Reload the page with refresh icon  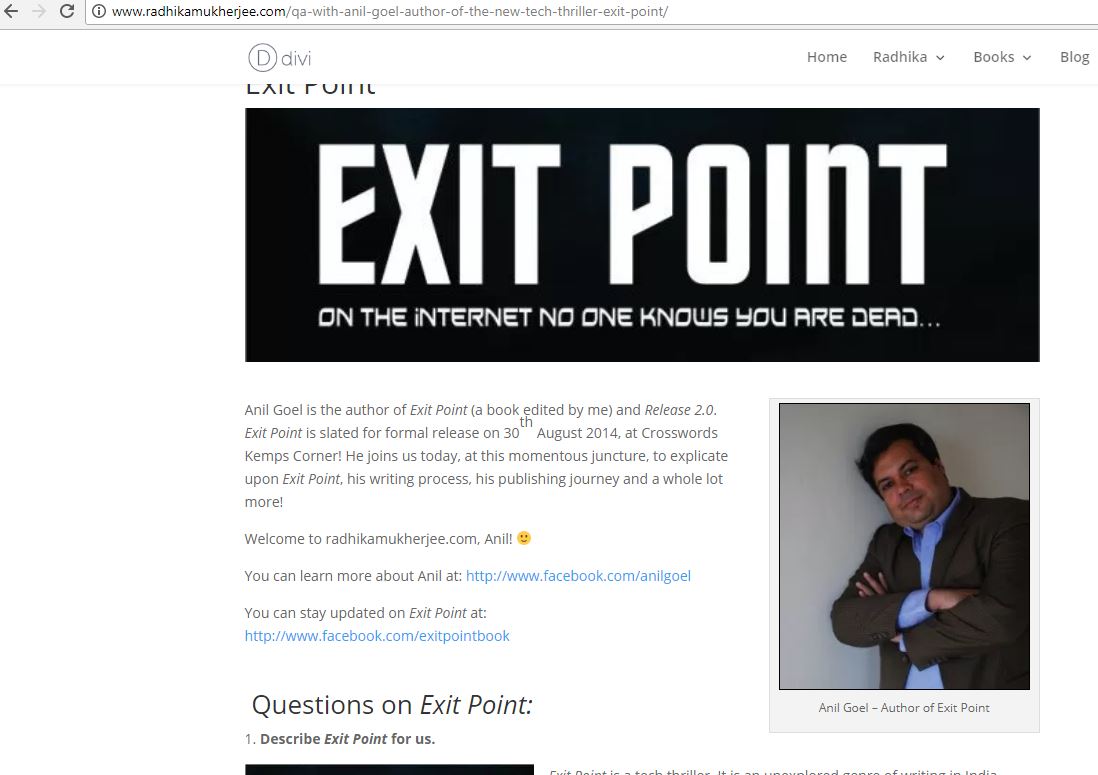click(67, 11)
